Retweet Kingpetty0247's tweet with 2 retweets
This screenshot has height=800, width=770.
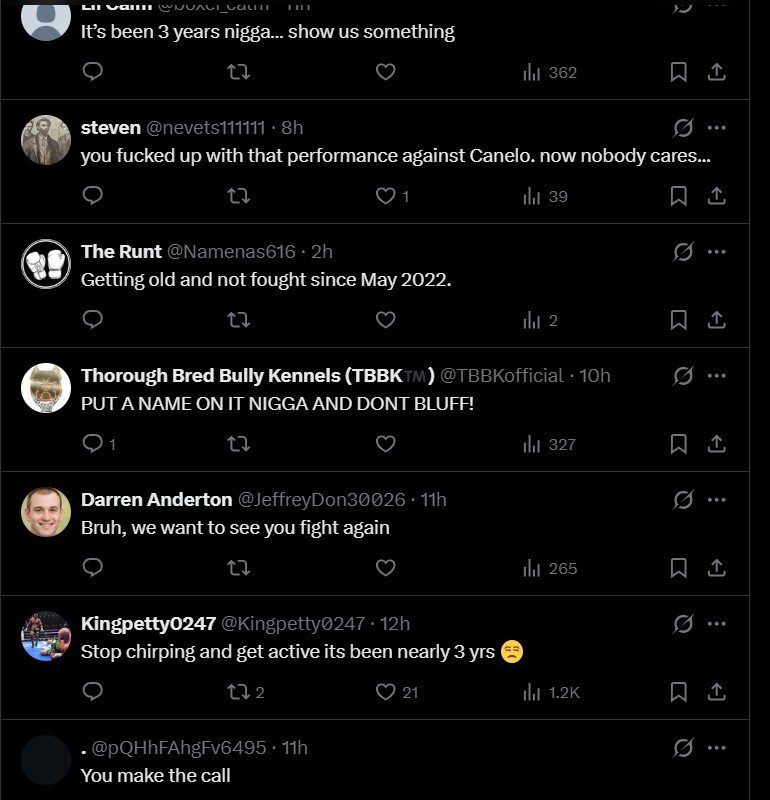pos(238,692)
